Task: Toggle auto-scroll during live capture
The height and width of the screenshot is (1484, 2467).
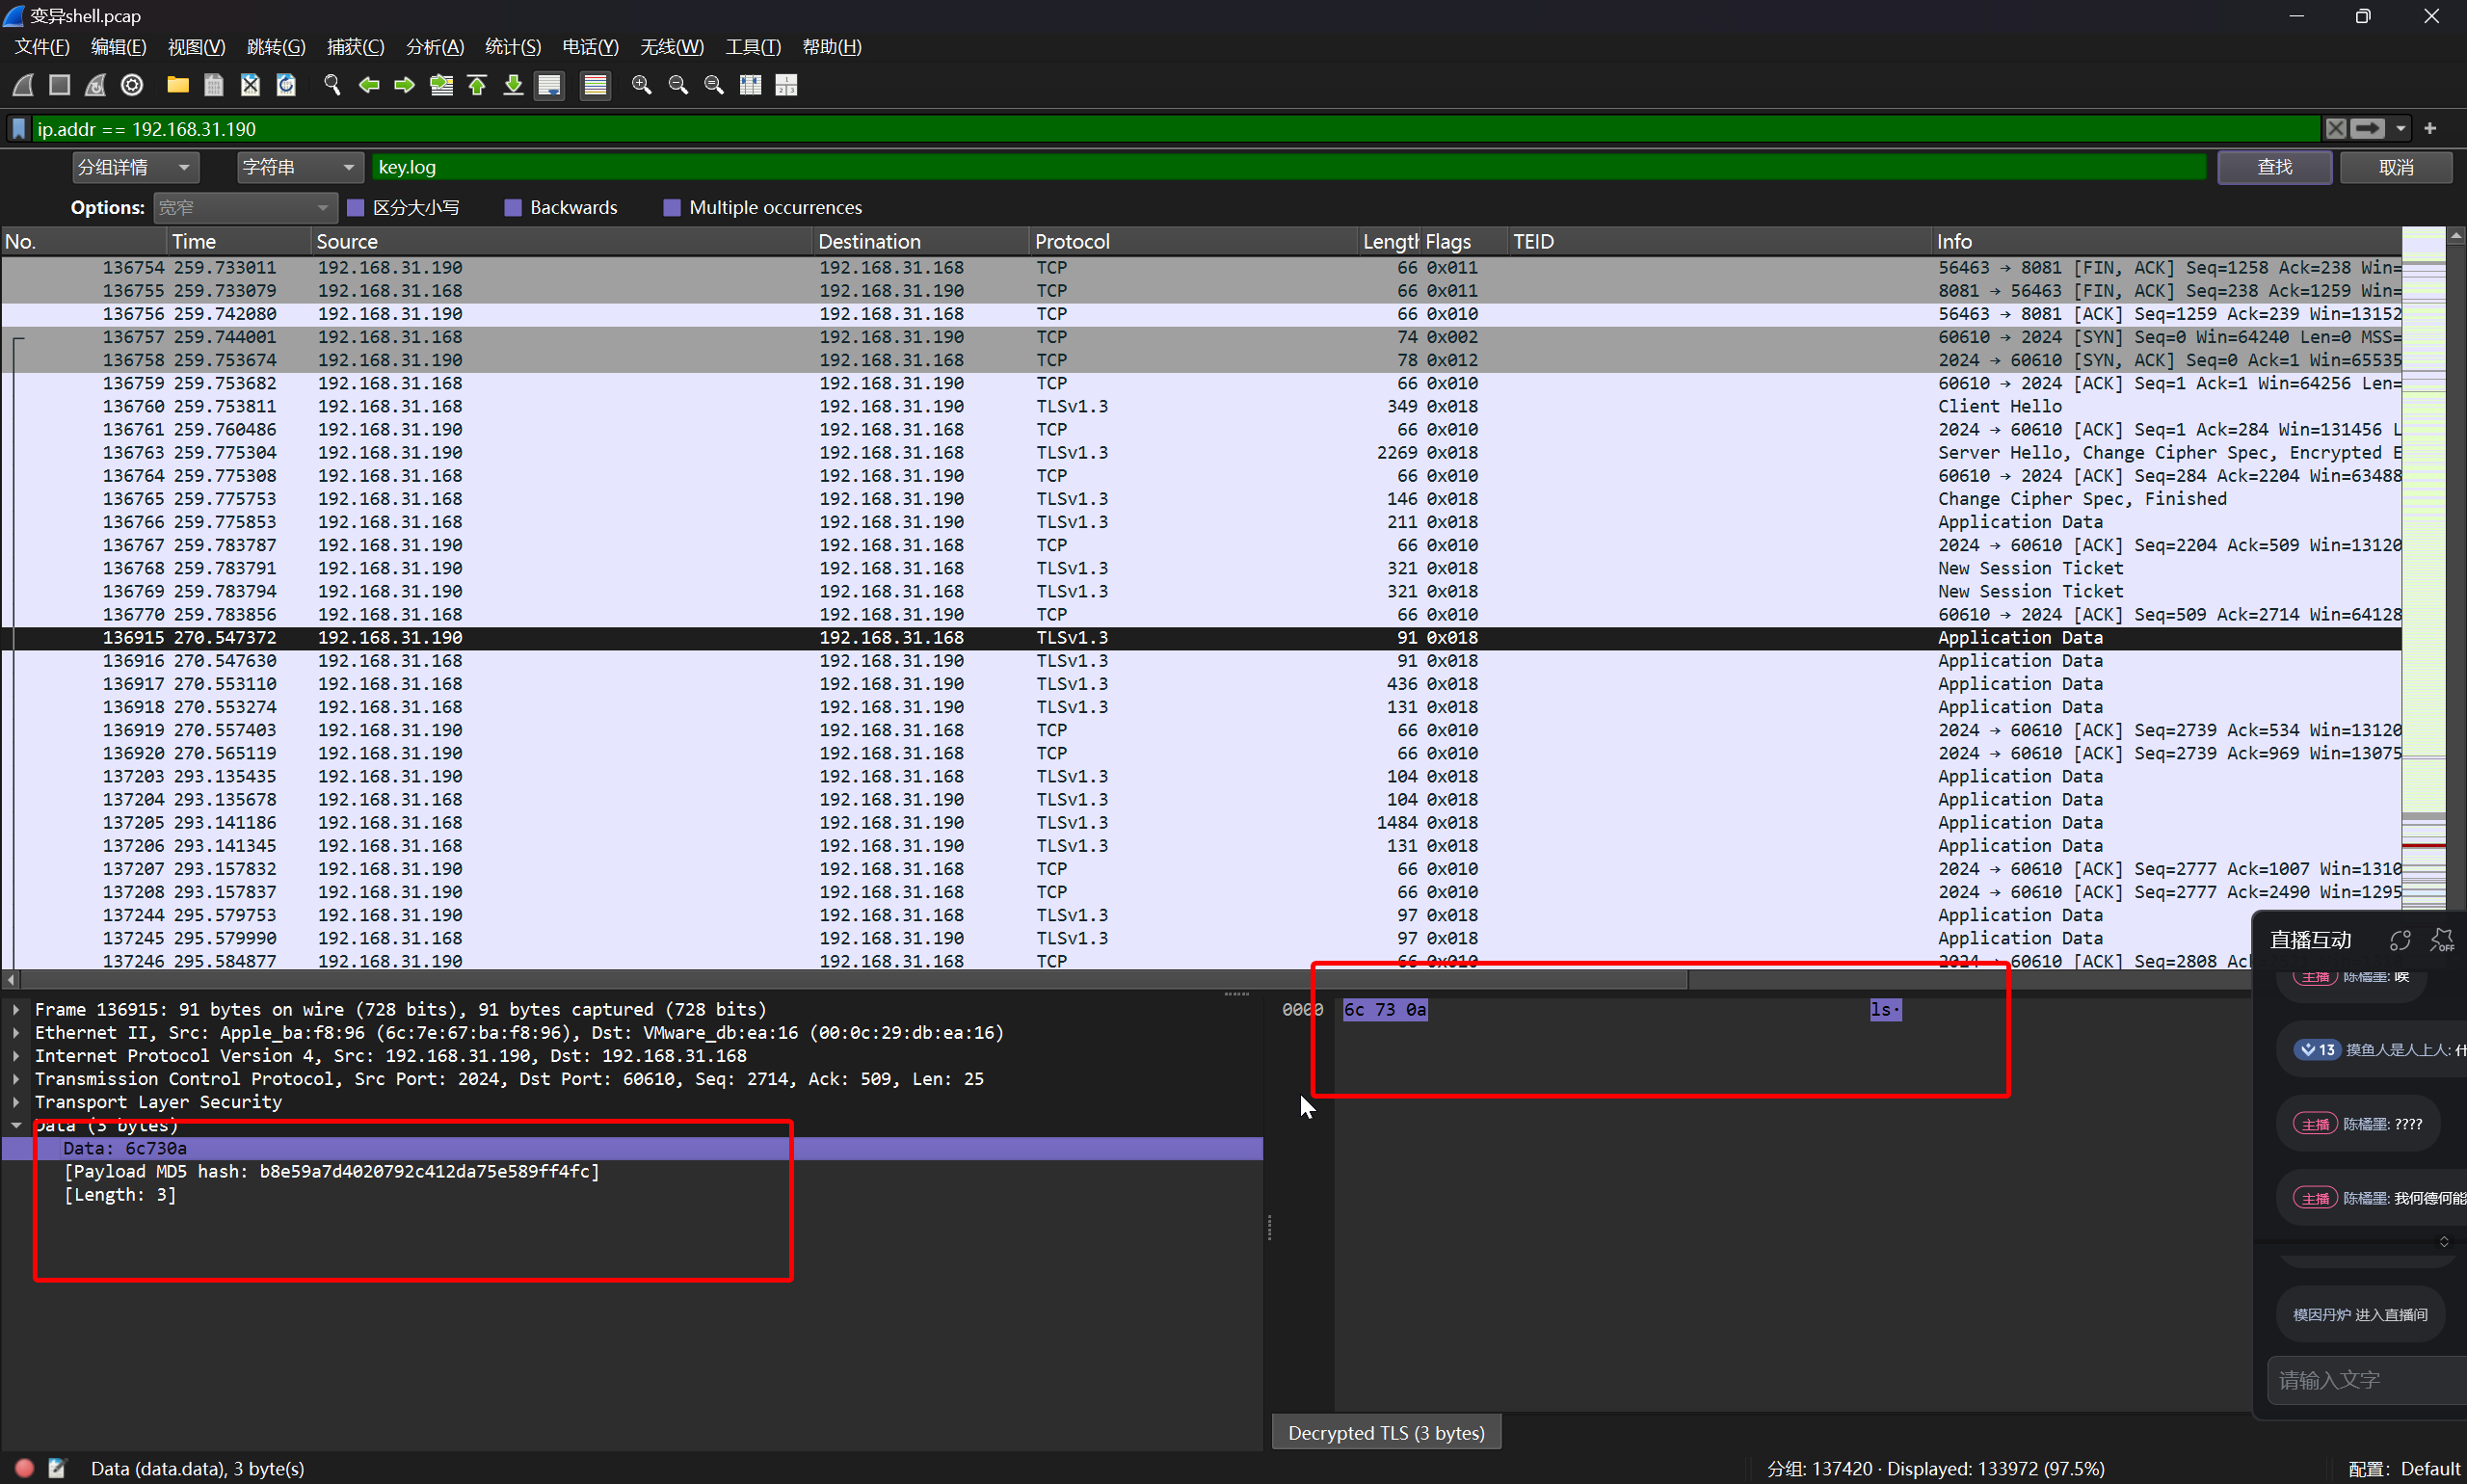Action: [549, 85]
